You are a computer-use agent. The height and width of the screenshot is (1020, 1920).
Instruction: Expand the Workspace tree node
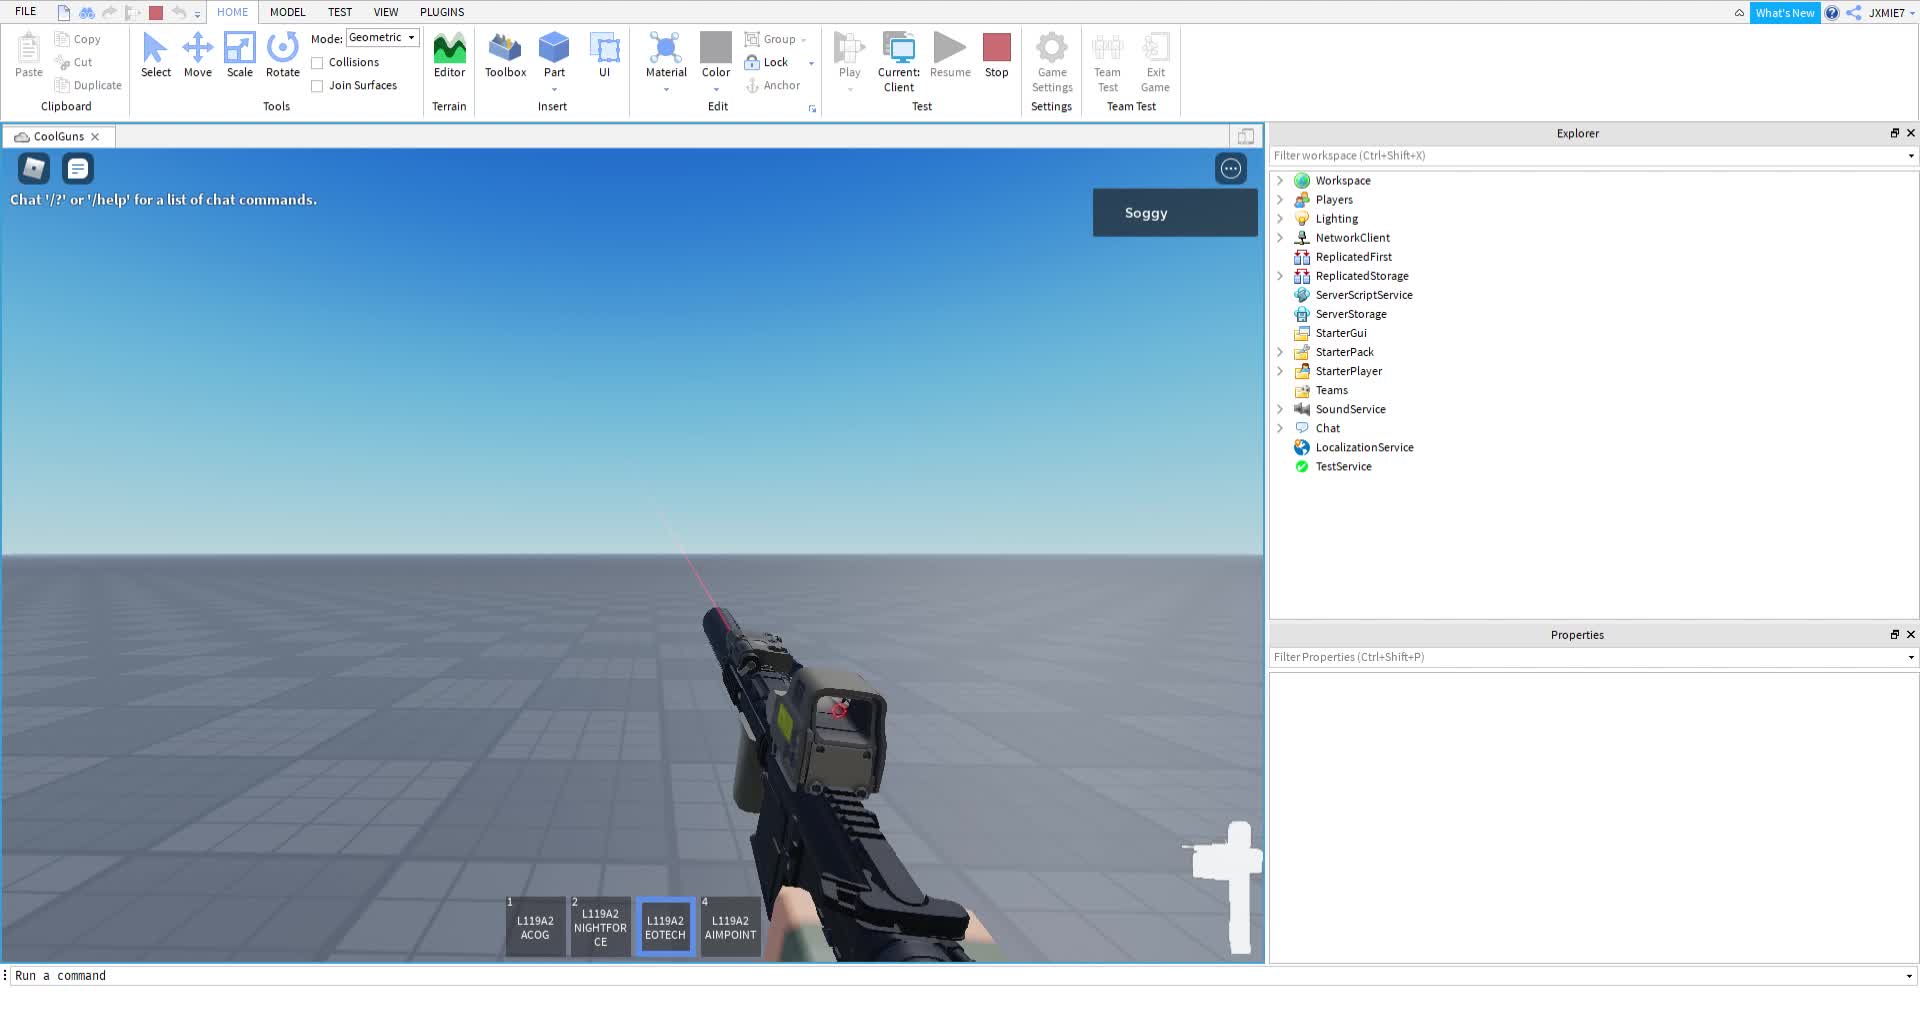(x=1280, y=181)
